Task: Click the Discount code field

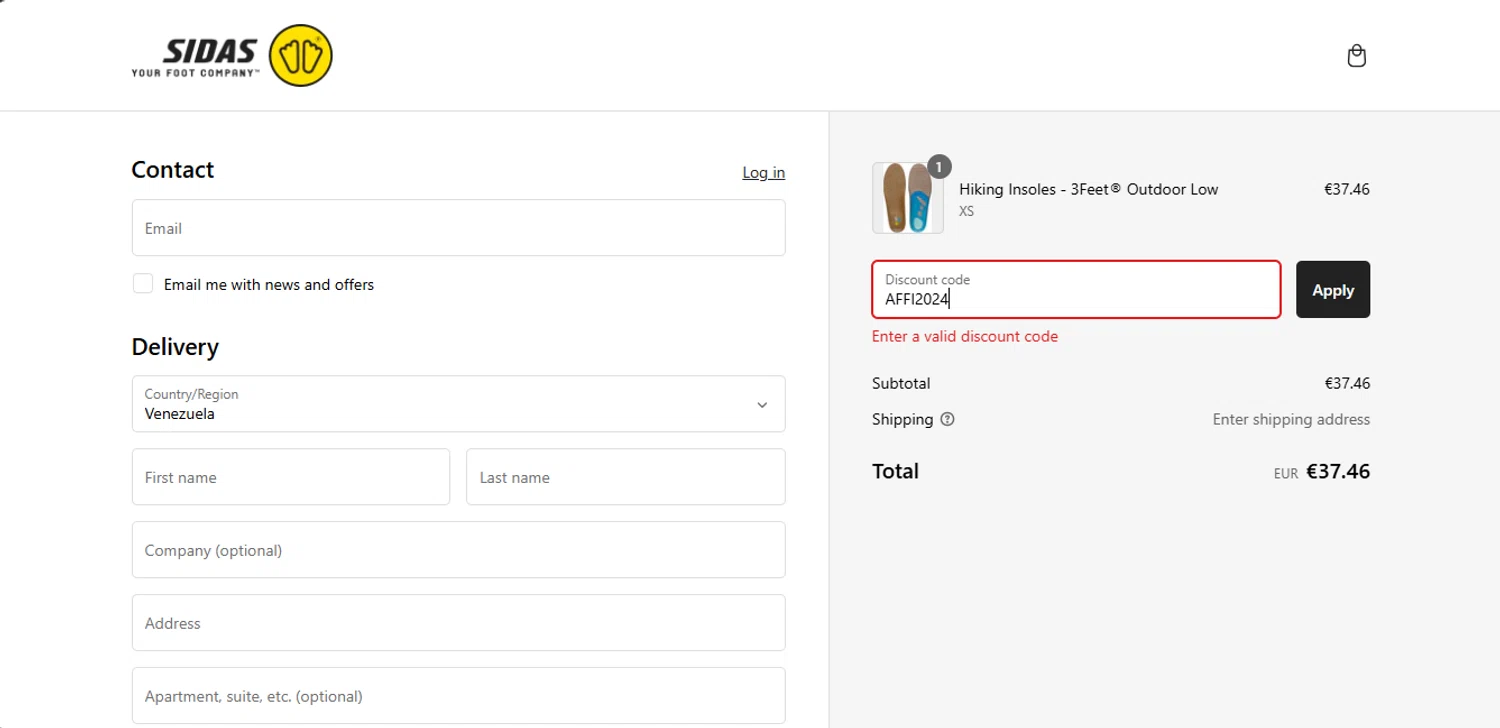Action: pyautogui.click(x=1076, y=290)
